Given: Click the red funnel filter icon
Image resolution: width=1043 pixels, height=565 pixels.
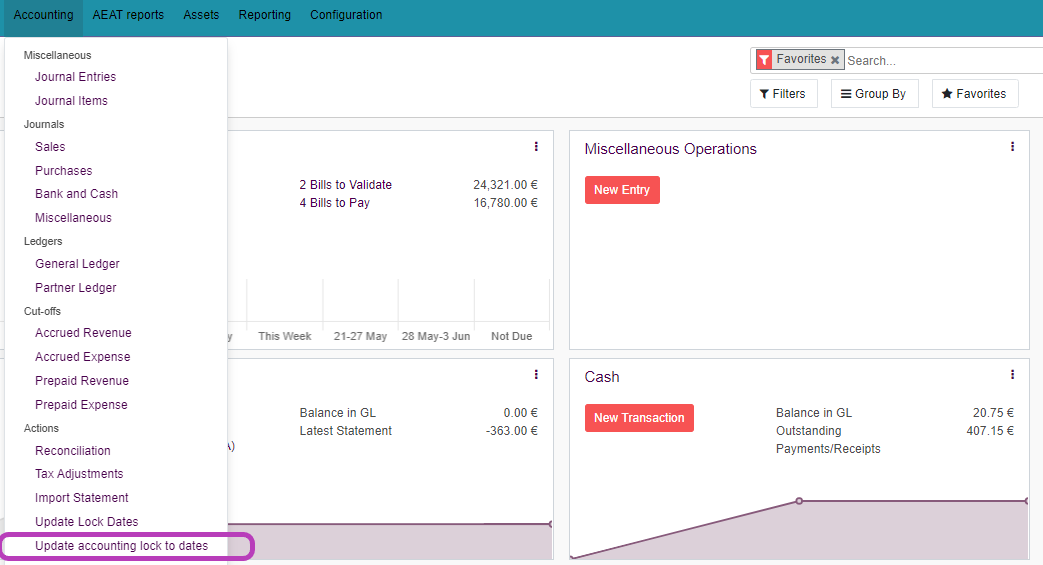Looking at the screenshot, I should point(764,60).
